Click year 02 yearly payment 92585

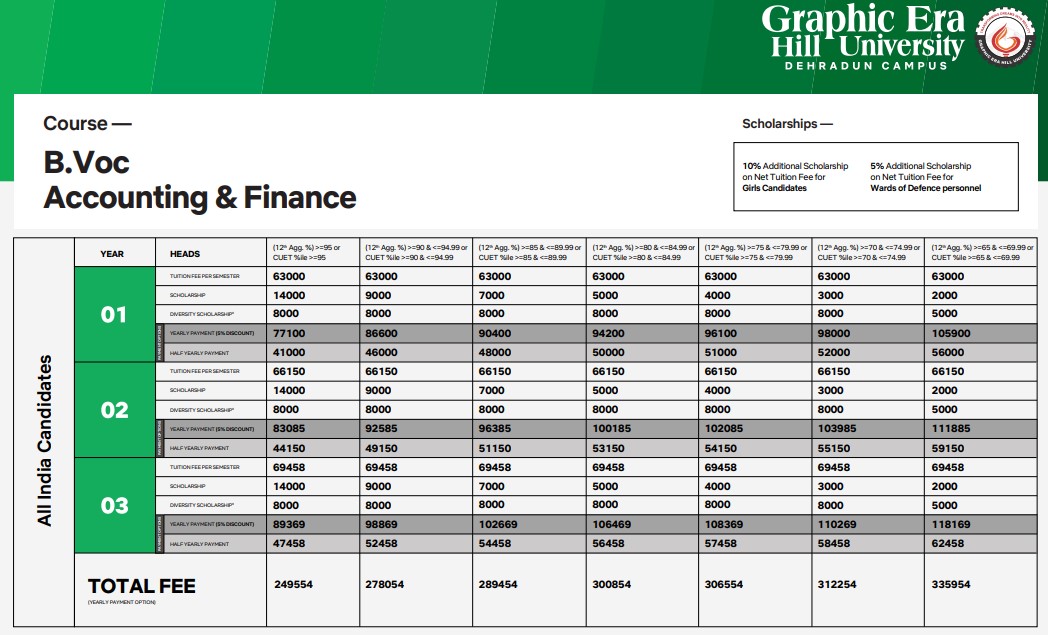coord(381,428)
